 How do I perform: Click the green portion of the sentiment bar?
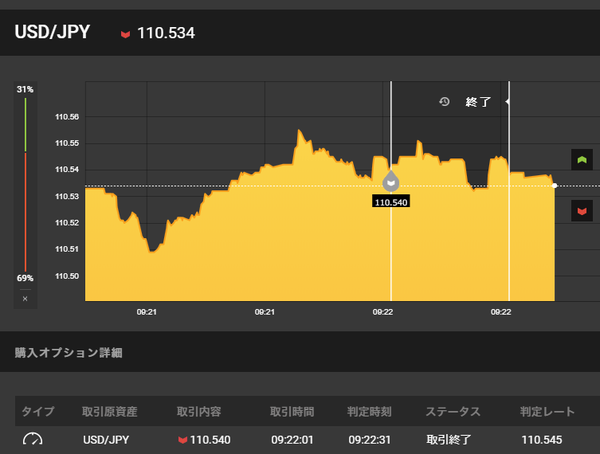pos(26,125)
